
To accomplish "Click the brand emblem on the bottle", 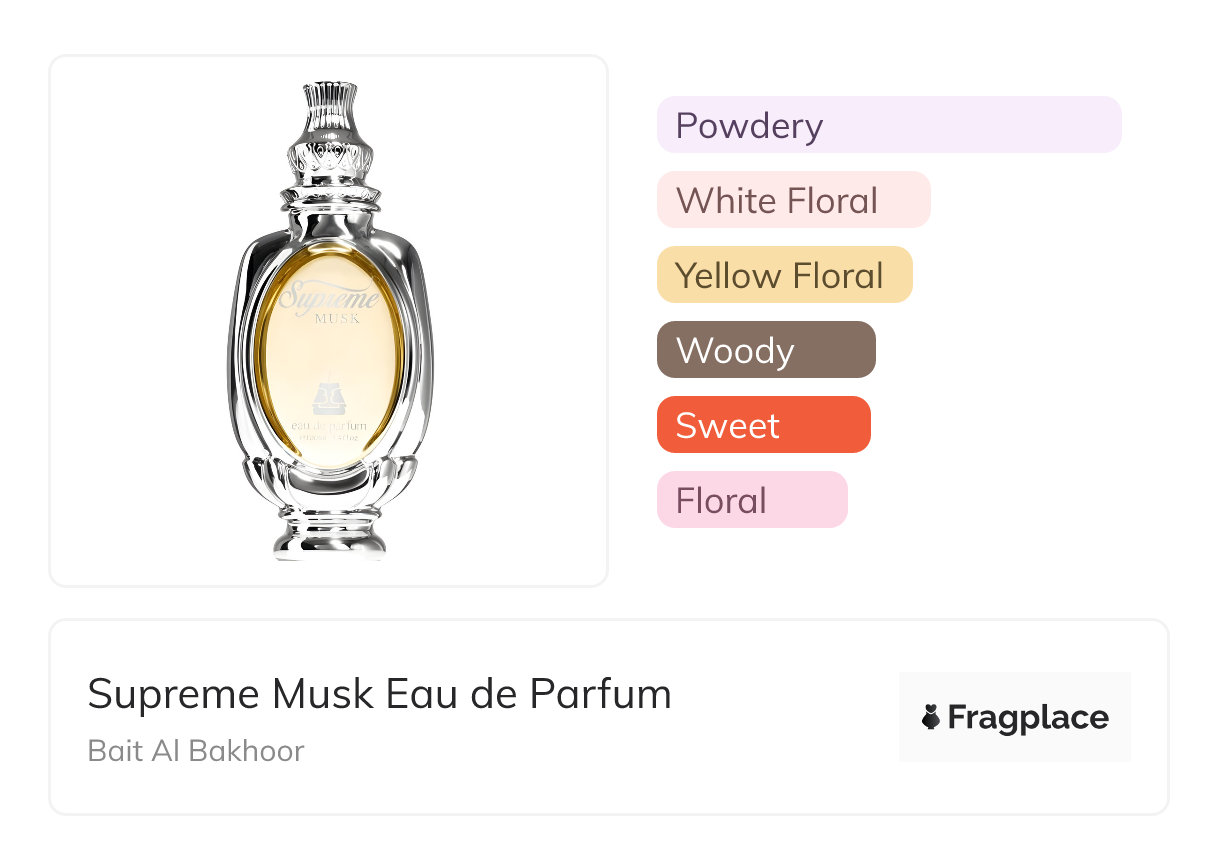I will pyautogui.click(x=329, y=397).
